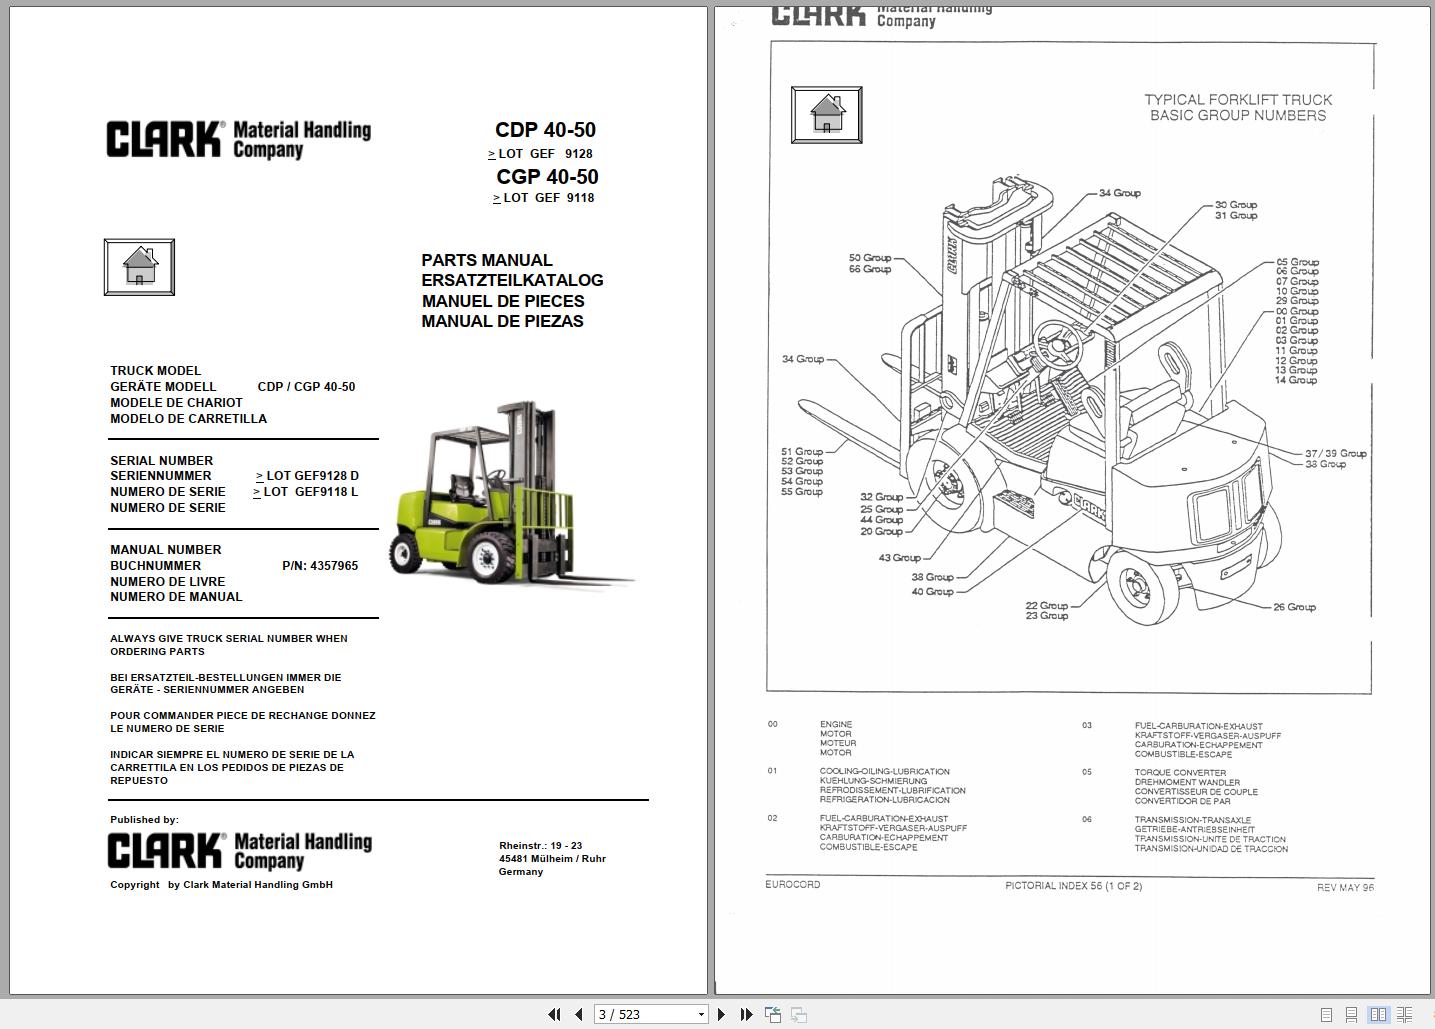Click the Clark logo at cover top
The height and width of the screenshot is (1029, 1435).
[x=238, y=140]
